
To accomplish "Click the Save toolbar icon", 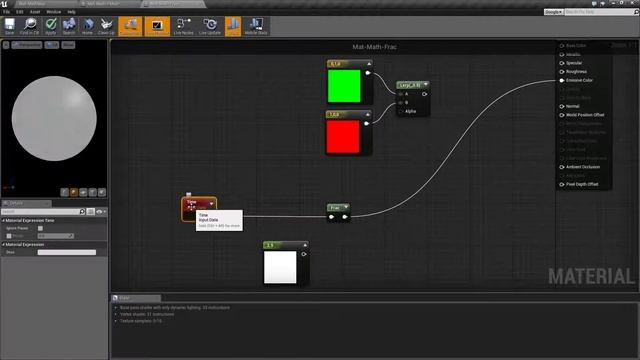I will (x=9, y=27).
